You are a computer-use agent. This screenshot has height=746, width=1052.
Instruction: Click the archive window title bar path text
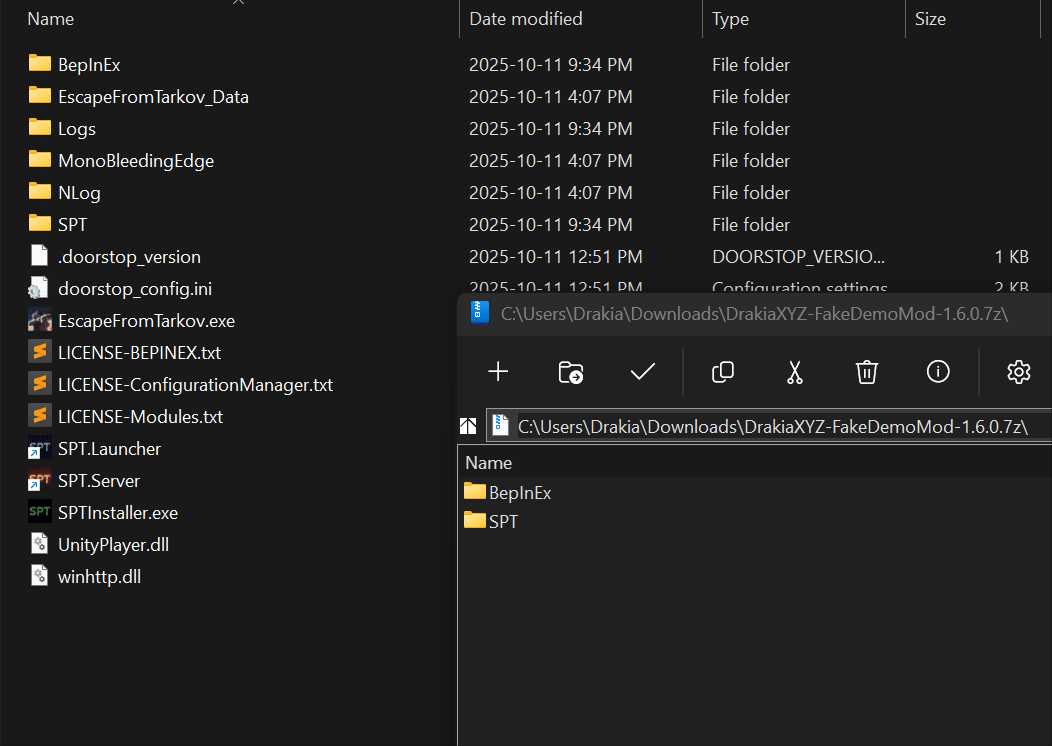click(x=754, y=313)
